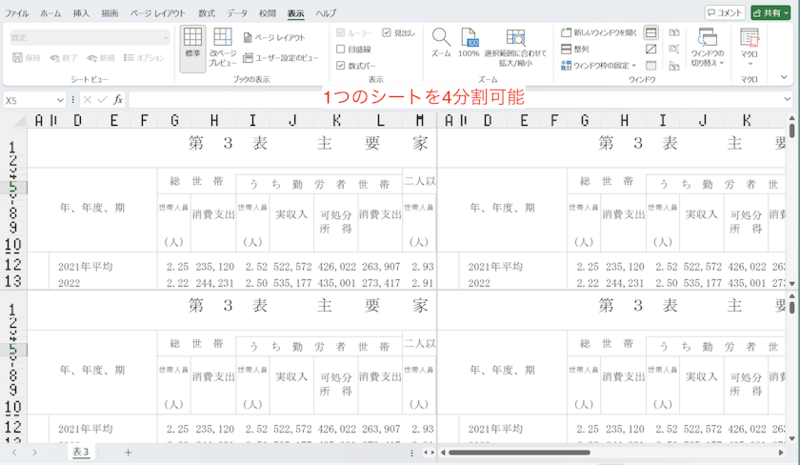Switch to ページレイアウト view in ribbon group
The height and width of the screenshot is (465, 800).
[274, 37]
